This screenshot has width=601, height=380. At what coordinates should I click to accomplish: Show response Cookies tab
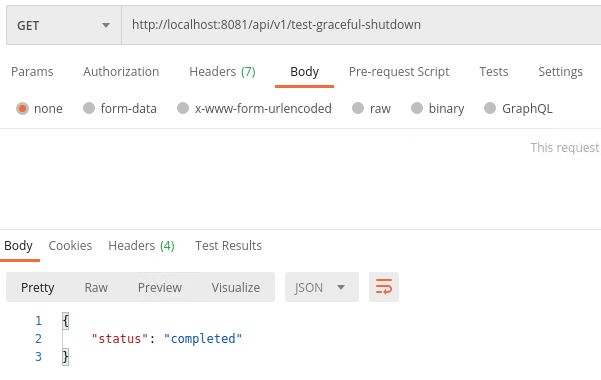click(70, 246)
